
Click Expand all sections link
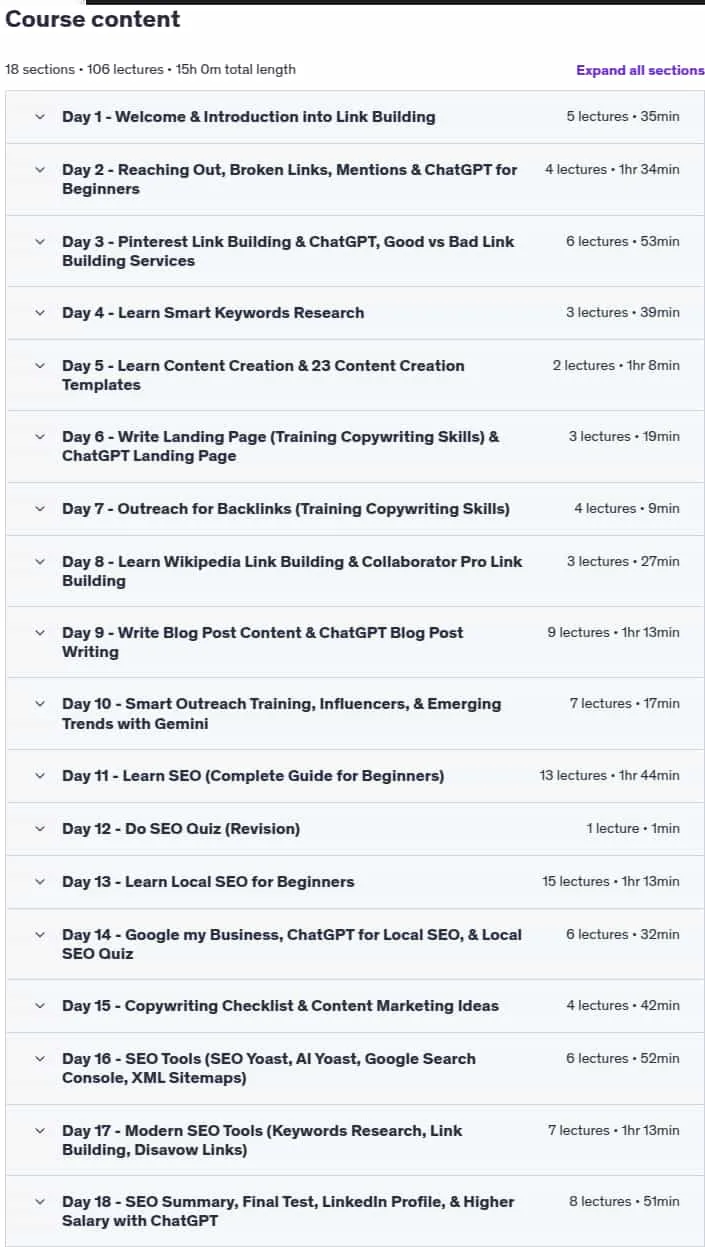(x=640, y=70)
